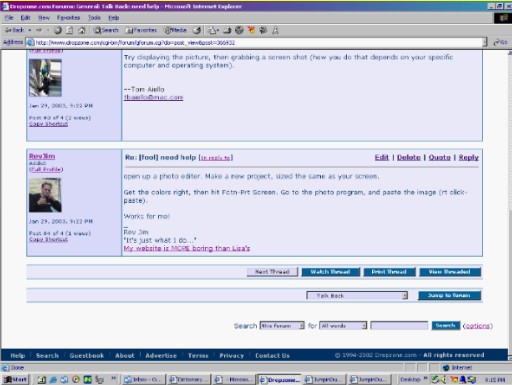512x385 pixels.
Task: Click the Messenger figure icon in the toolbar
Action: click(x=275, y=30)
